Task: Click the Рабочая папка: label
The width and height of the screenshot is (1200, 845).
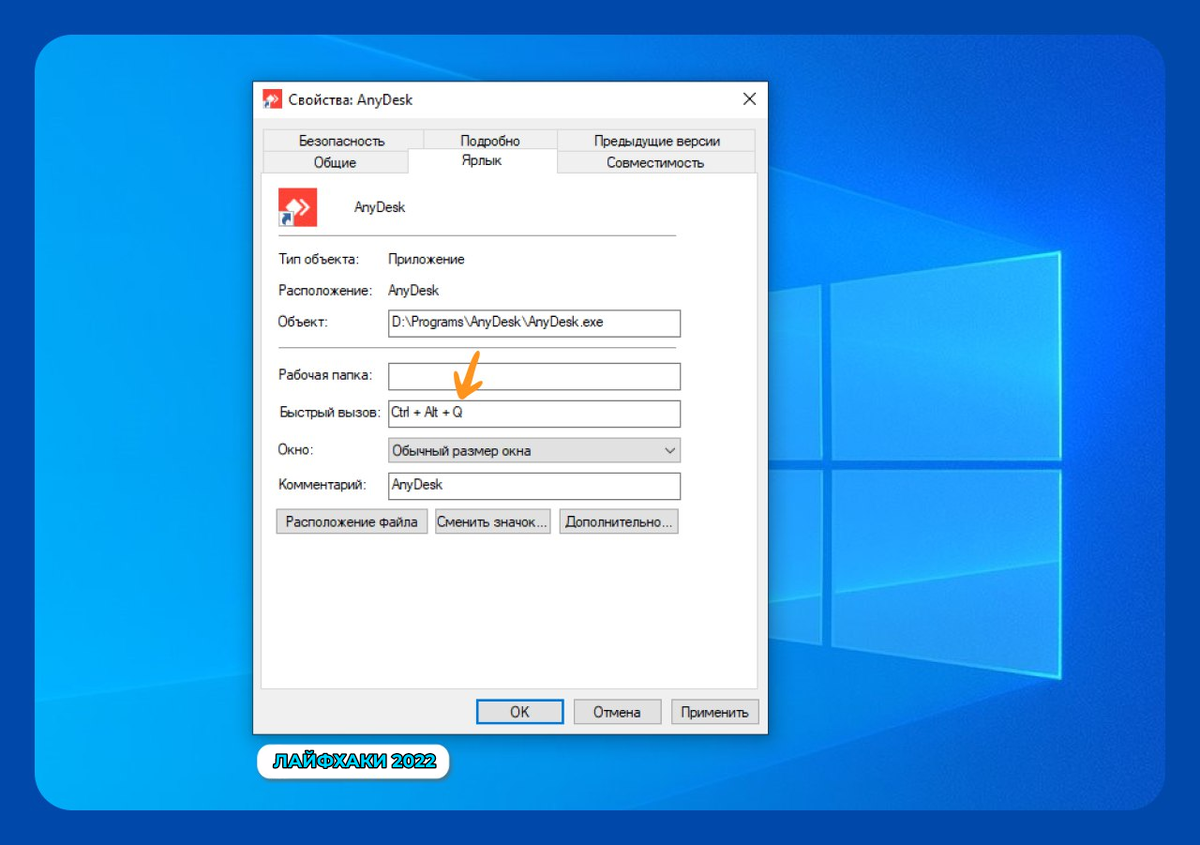Action: (325, 375)
